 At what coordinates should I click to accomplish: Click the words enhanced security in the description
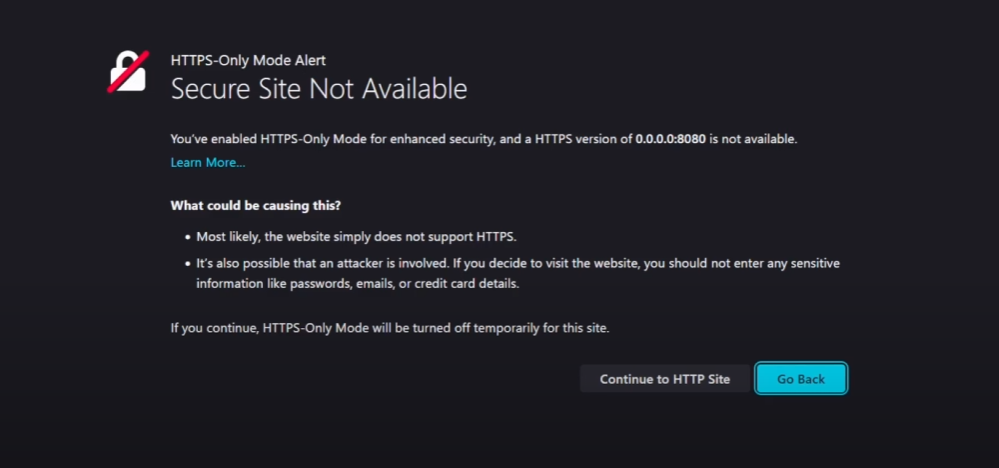442,139
